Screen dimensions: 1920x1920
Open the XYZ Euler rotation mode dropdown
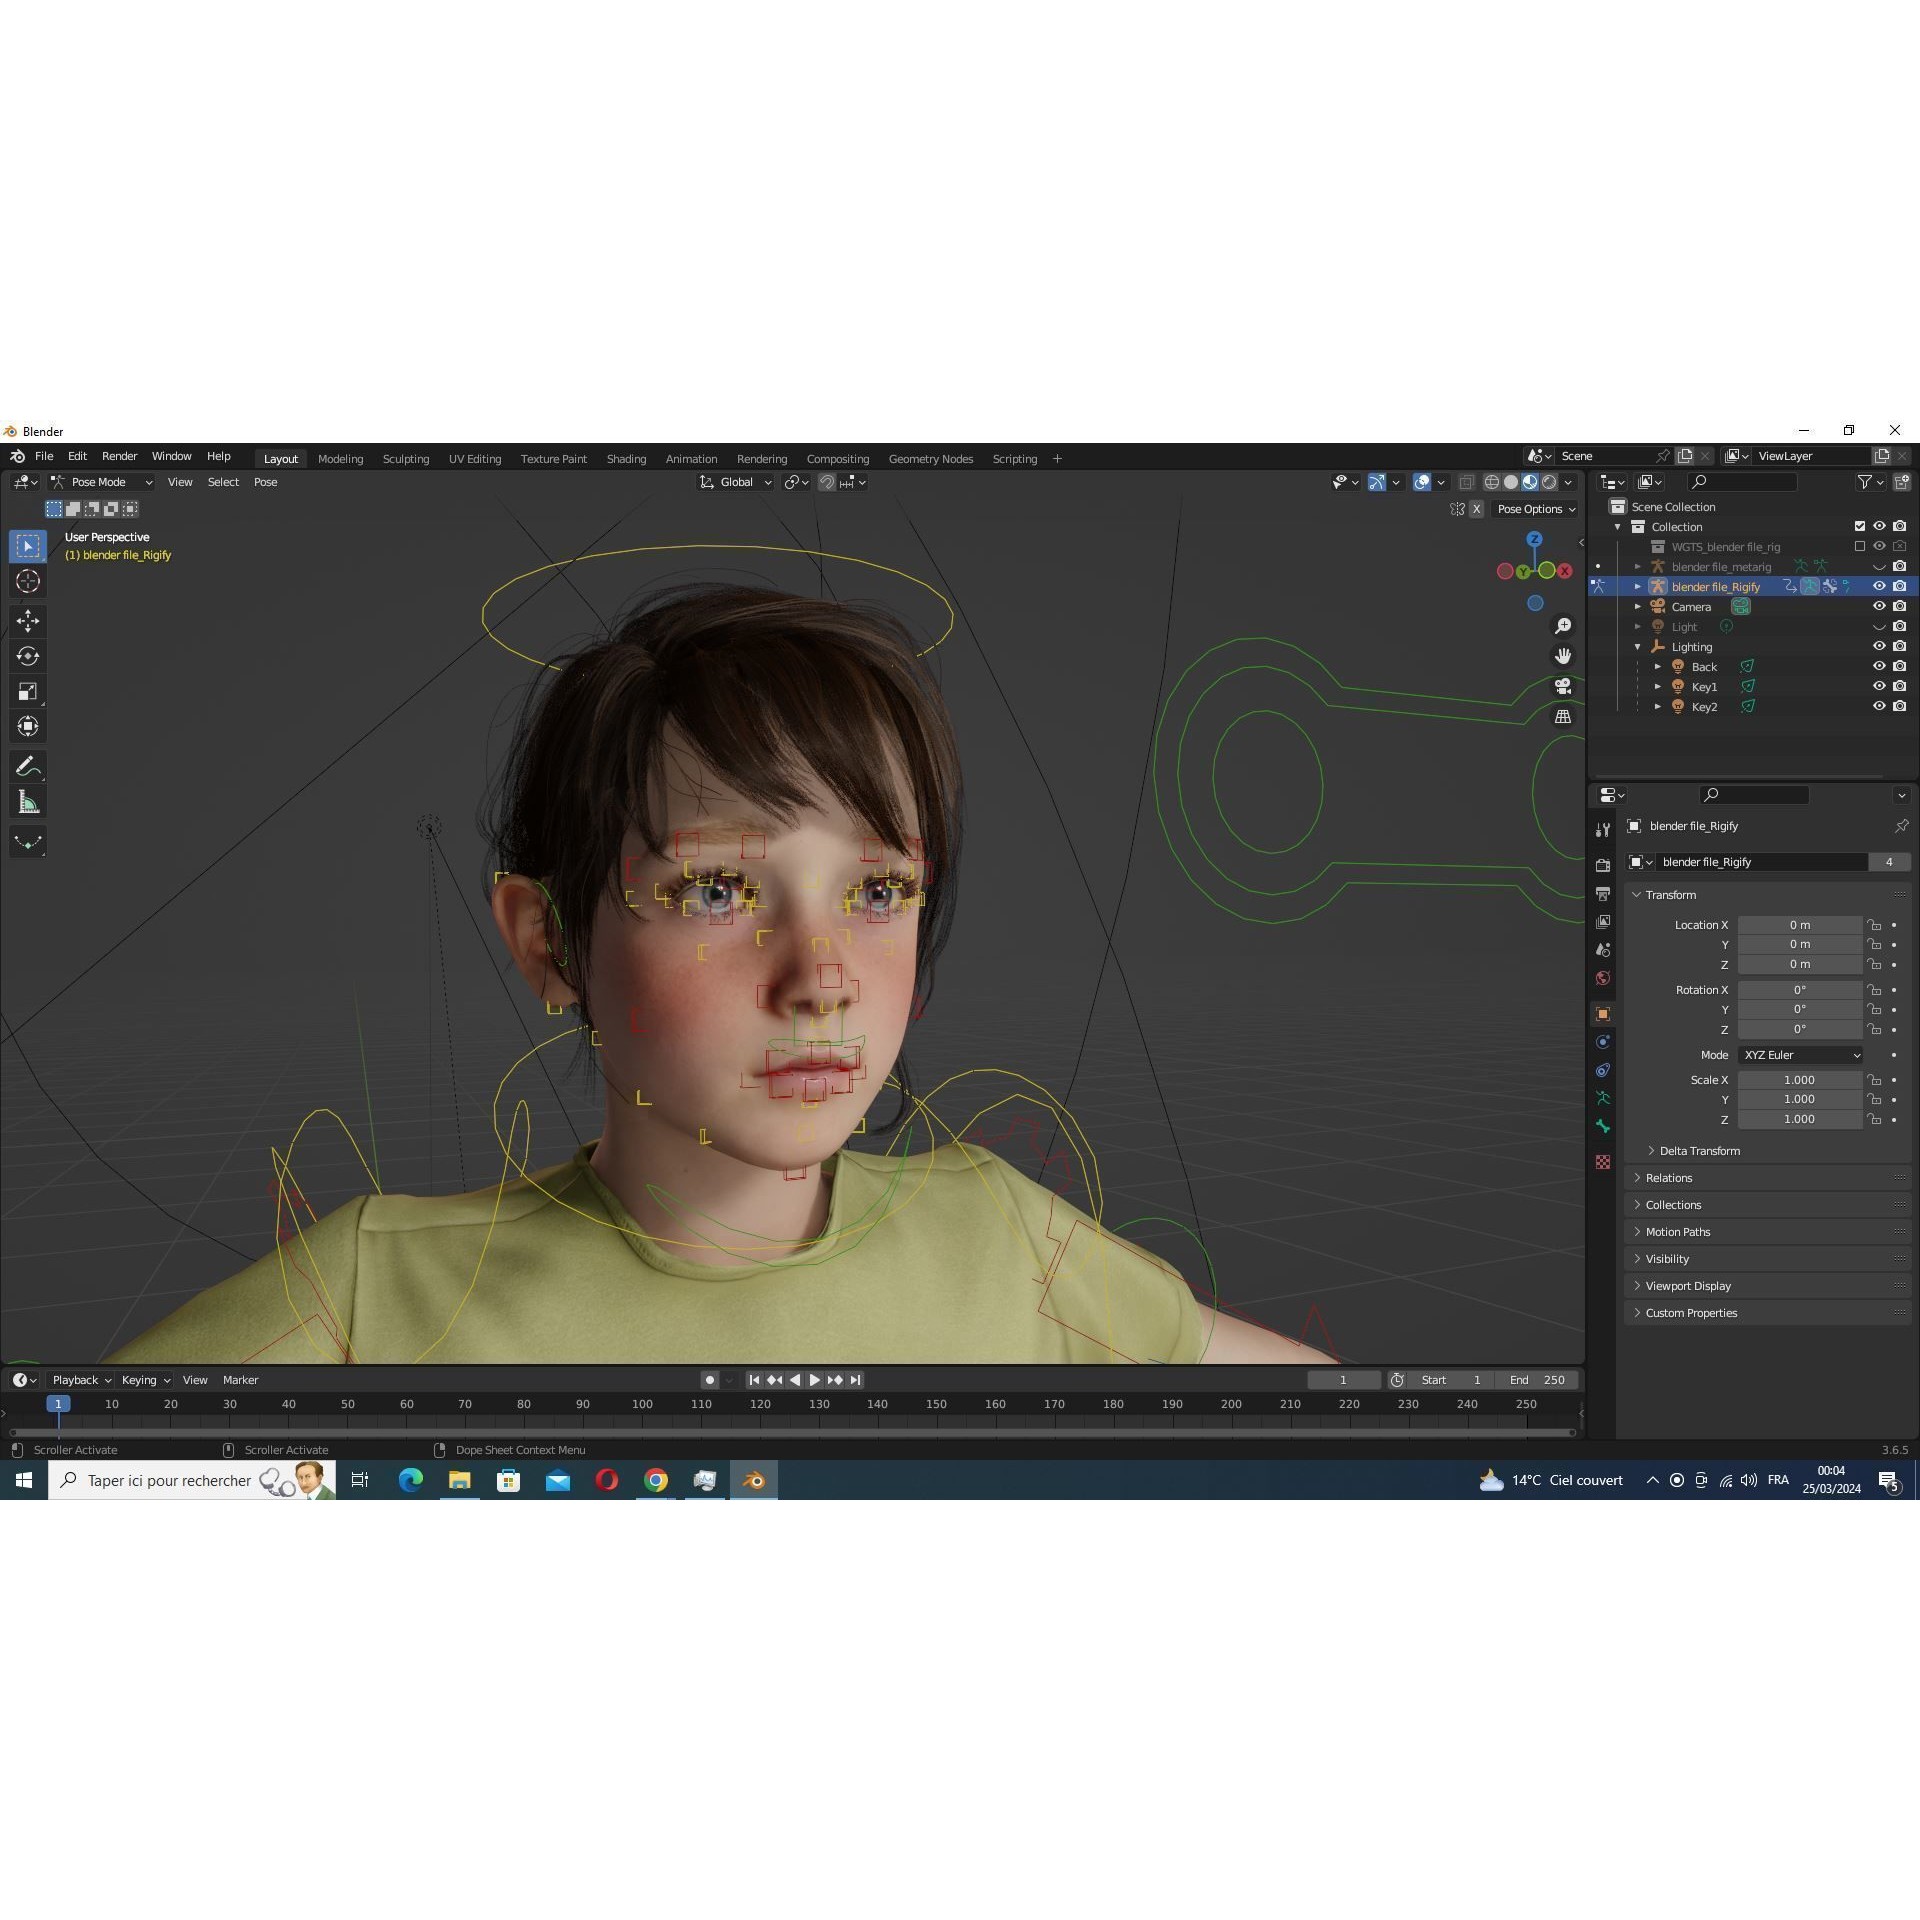point(1801,1055)
